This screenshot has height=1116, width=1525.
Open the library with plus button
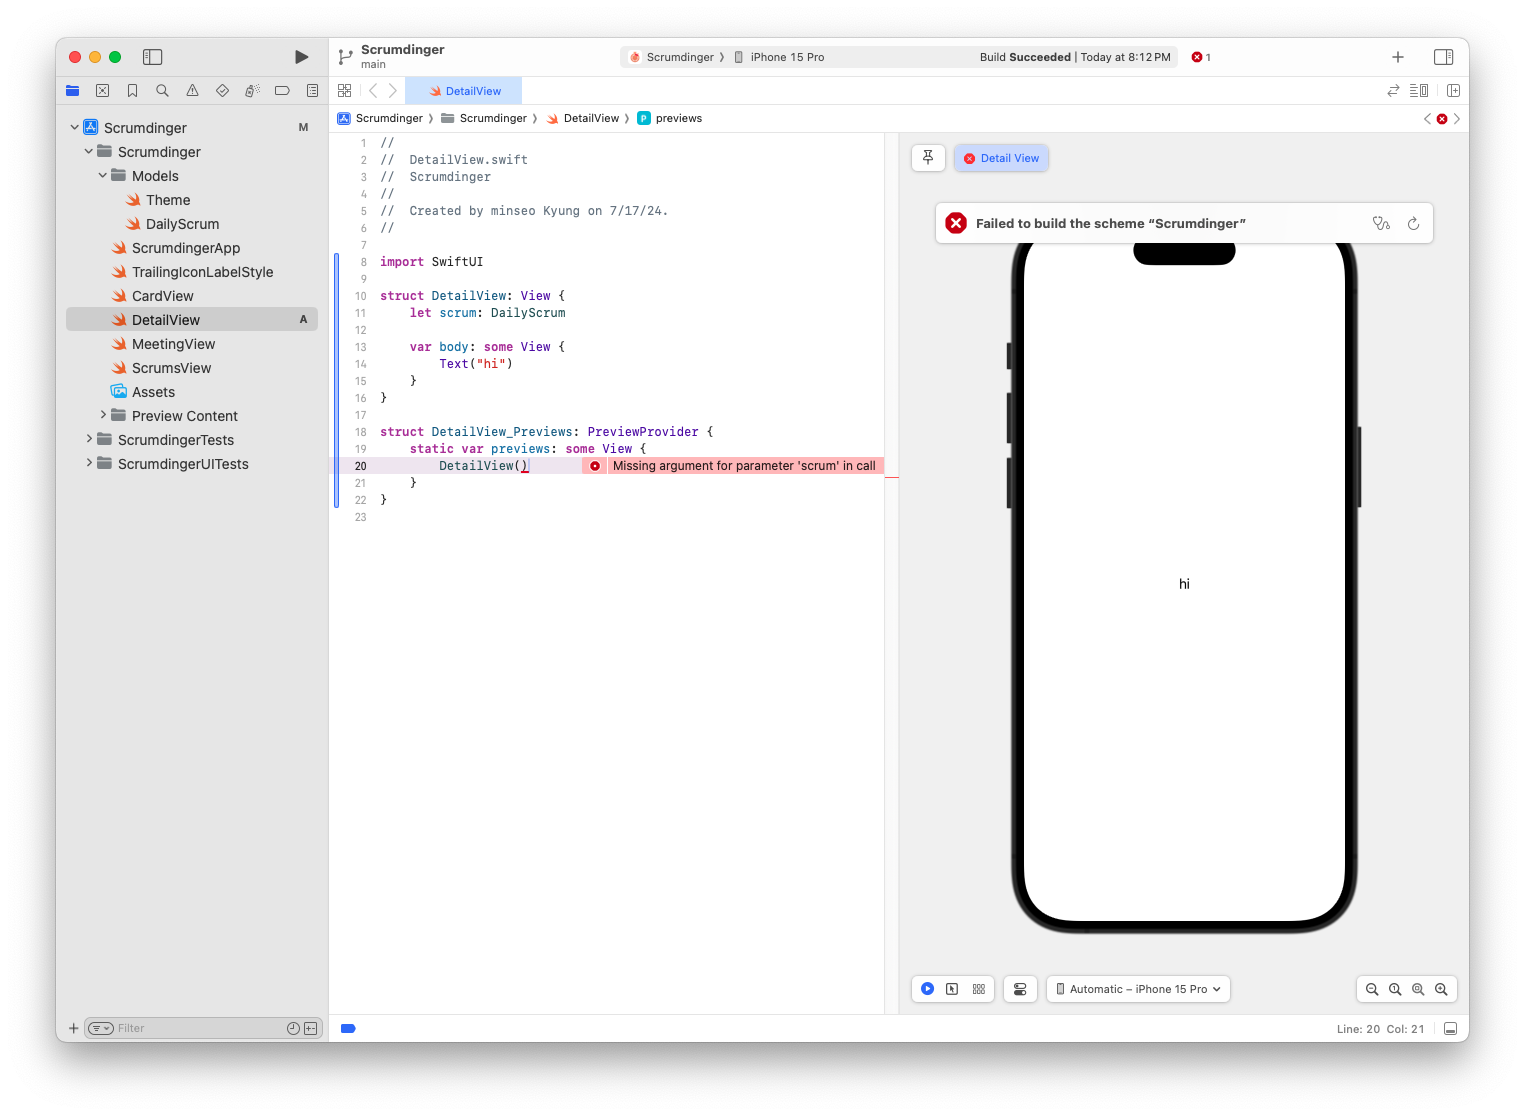click(x=1398, y=57)
